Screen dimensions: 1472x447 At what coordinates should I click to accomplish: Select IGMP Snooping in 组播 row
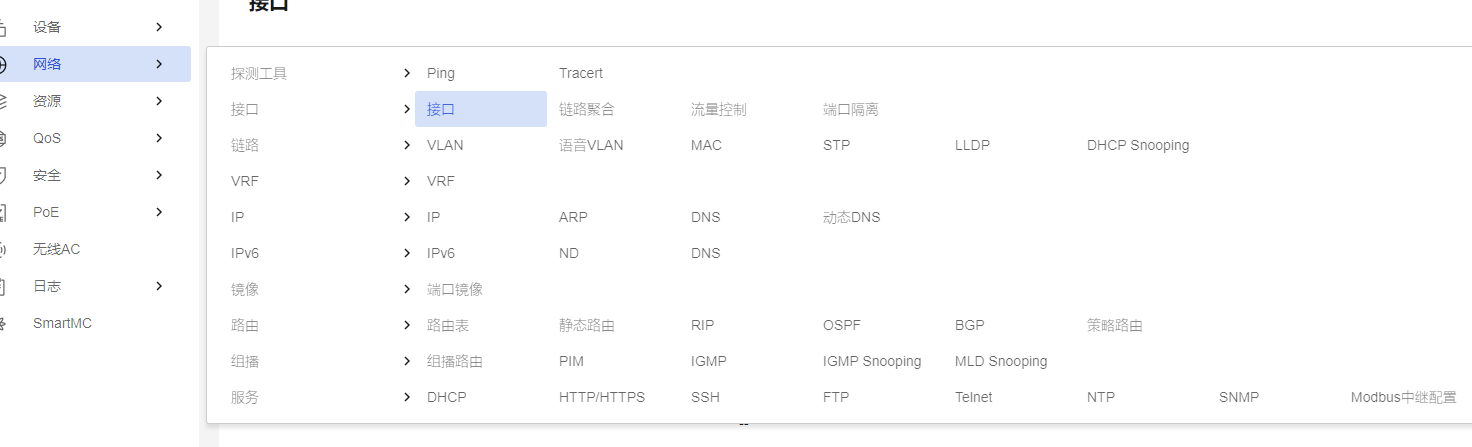click(x=872, y=361)
